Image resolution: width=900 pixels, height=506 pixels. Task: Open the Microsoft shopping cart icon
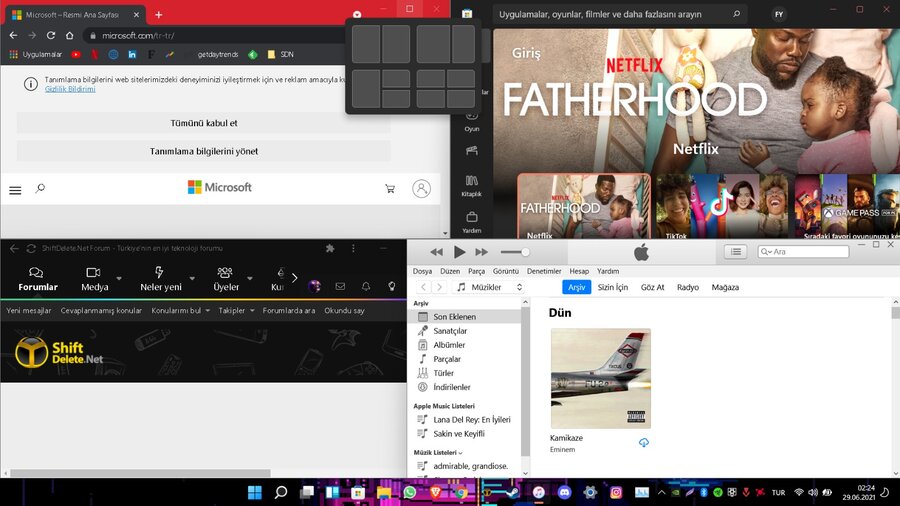click(390, 188)
